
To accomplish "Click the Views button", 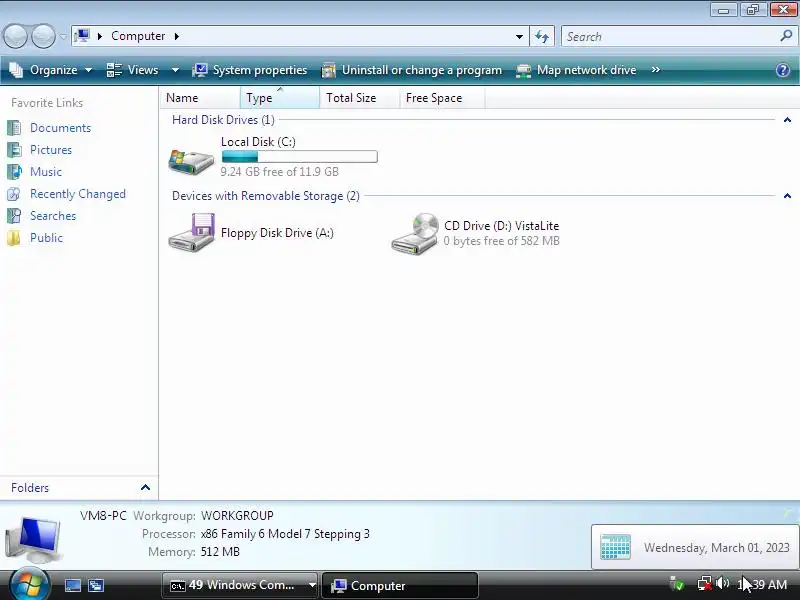I will click(133, 70).
